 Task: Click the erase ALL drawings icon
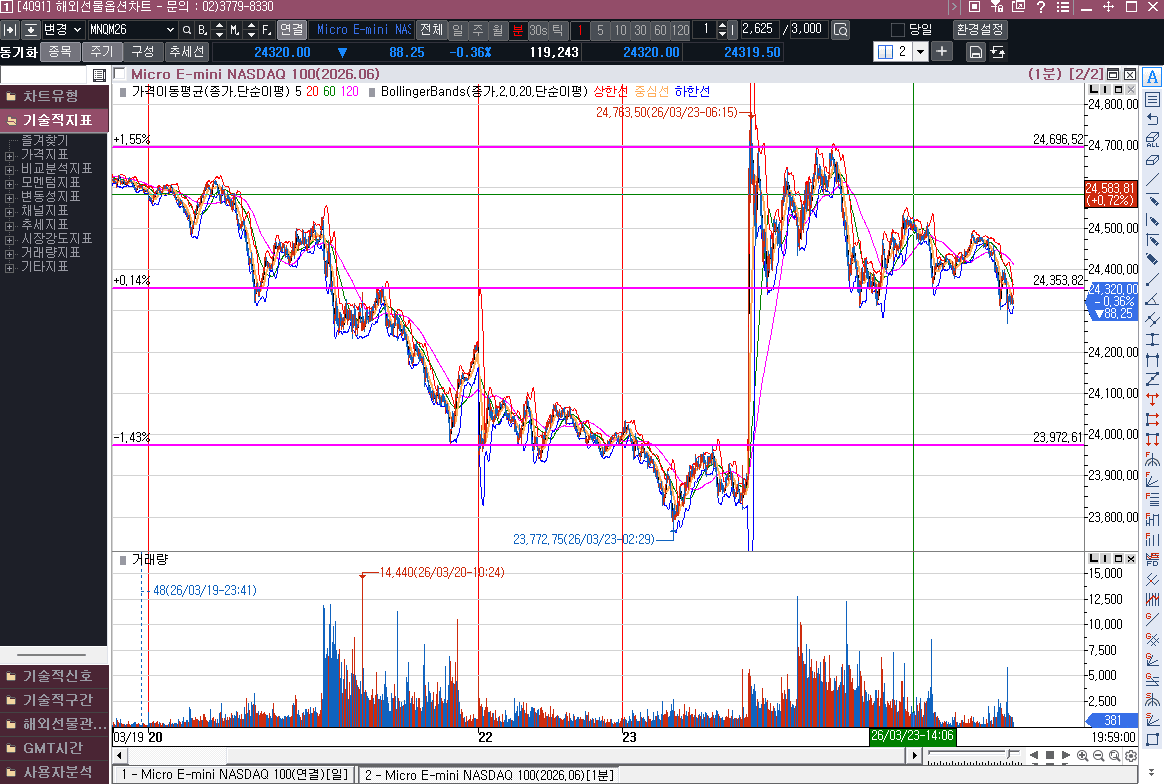pyautogui.click(x=1152, y=139)
